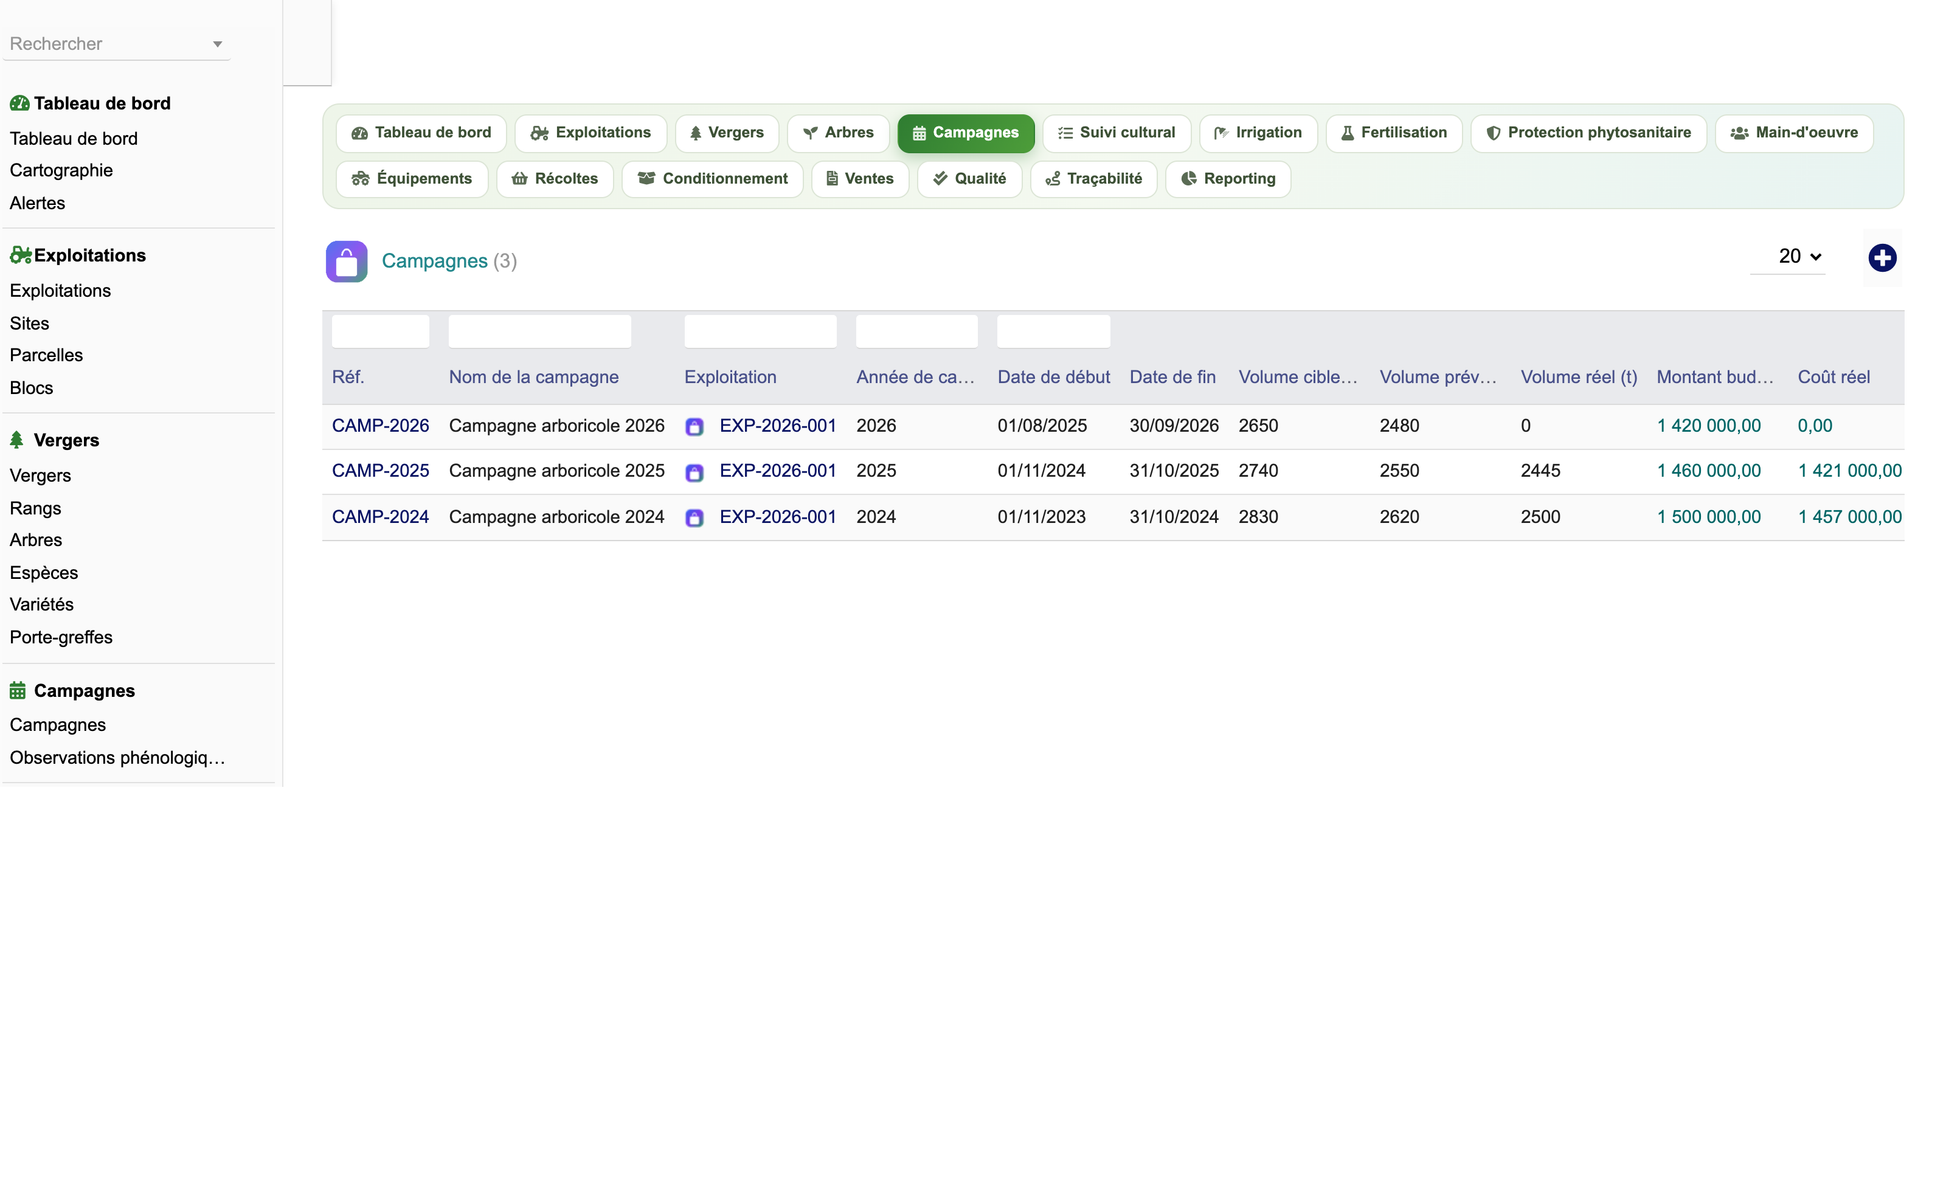Image resolution: width=1946 pixels, height=1204 pixels.
Task: Switch to the Vergers tab
Action: click(x=726, y=133)
